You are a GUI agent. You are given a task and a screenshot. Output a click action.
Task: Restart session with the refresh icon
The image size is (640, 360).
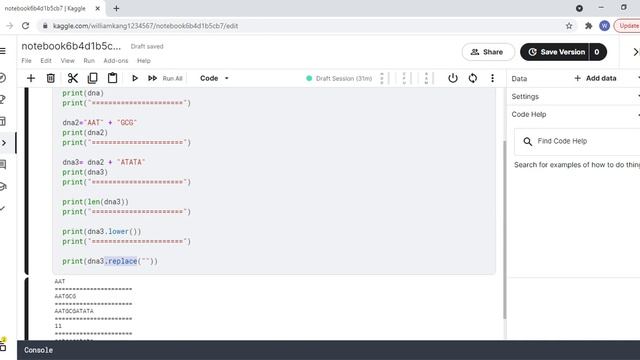click(473, 78)
